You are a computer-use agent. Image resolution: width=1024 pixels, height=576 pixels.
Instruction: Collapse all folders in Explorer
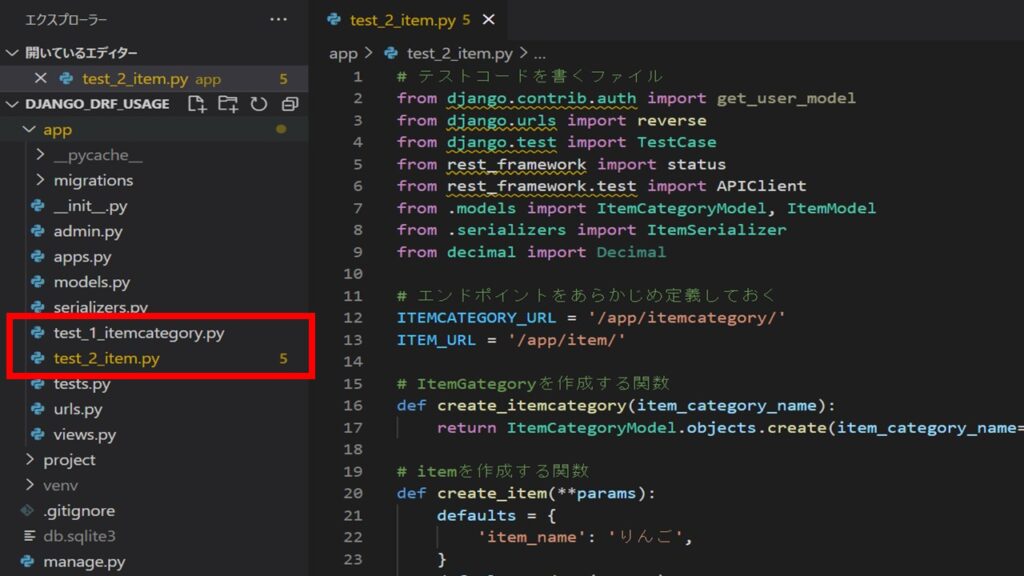[290, 103]
